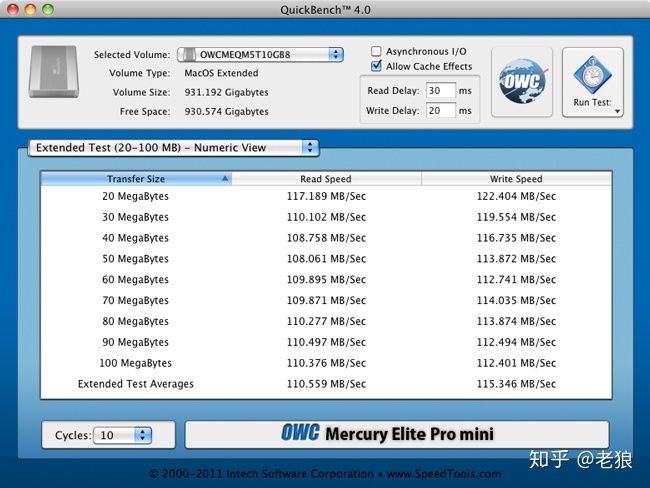650x488 pixels.
Task: Uncheck Allow Cache Effects
Action: (376, 66)
